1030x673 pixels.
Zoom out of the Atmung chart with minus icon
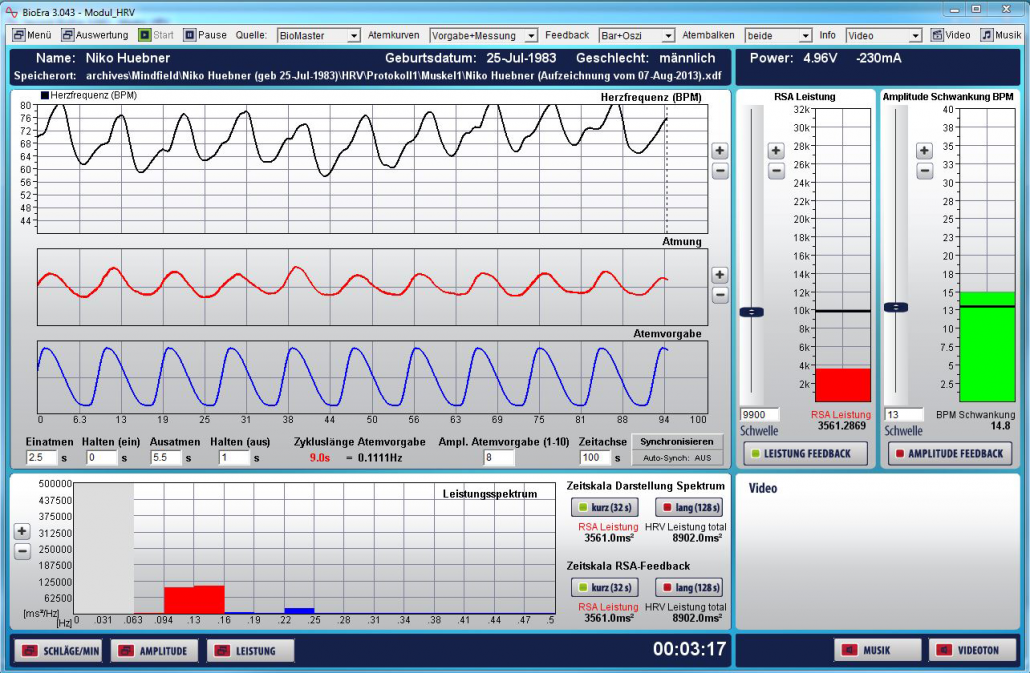coord(718,293)
